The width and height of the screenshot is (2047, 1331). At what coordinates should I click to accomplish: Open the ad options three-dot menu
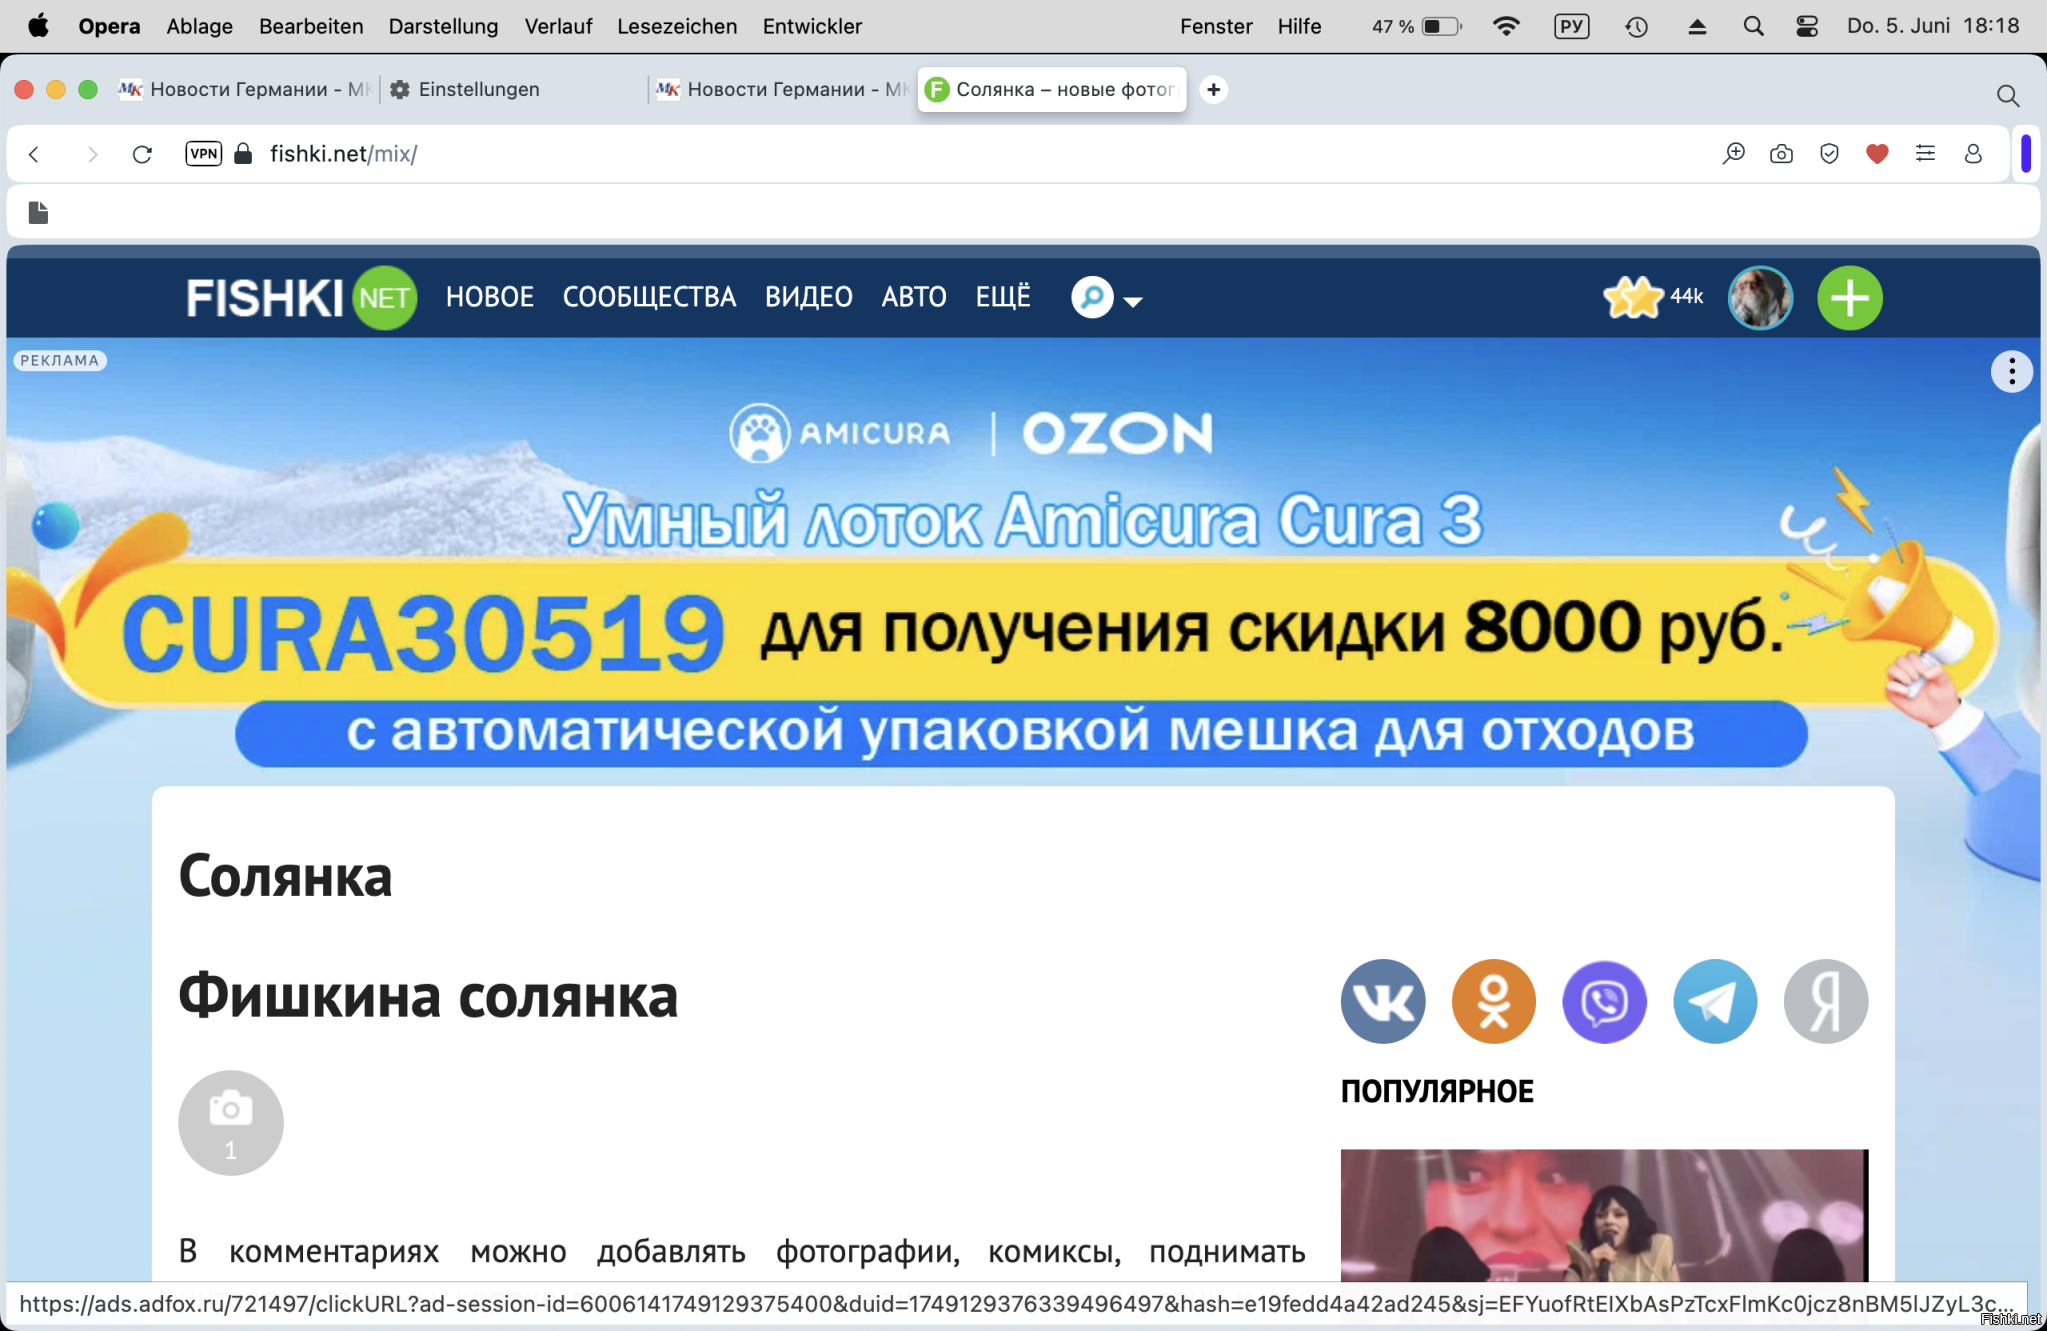tap(2011, 372)
